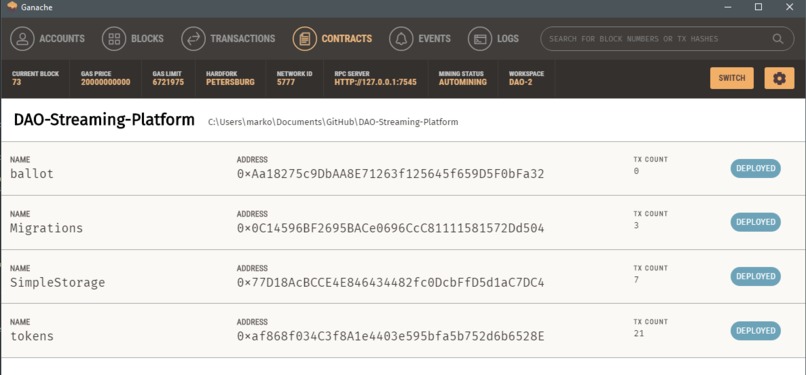806x375 pixels.
Task: Select SimpleStorage address 0×77D18AcB...
Action: click(x=391, y=283)
